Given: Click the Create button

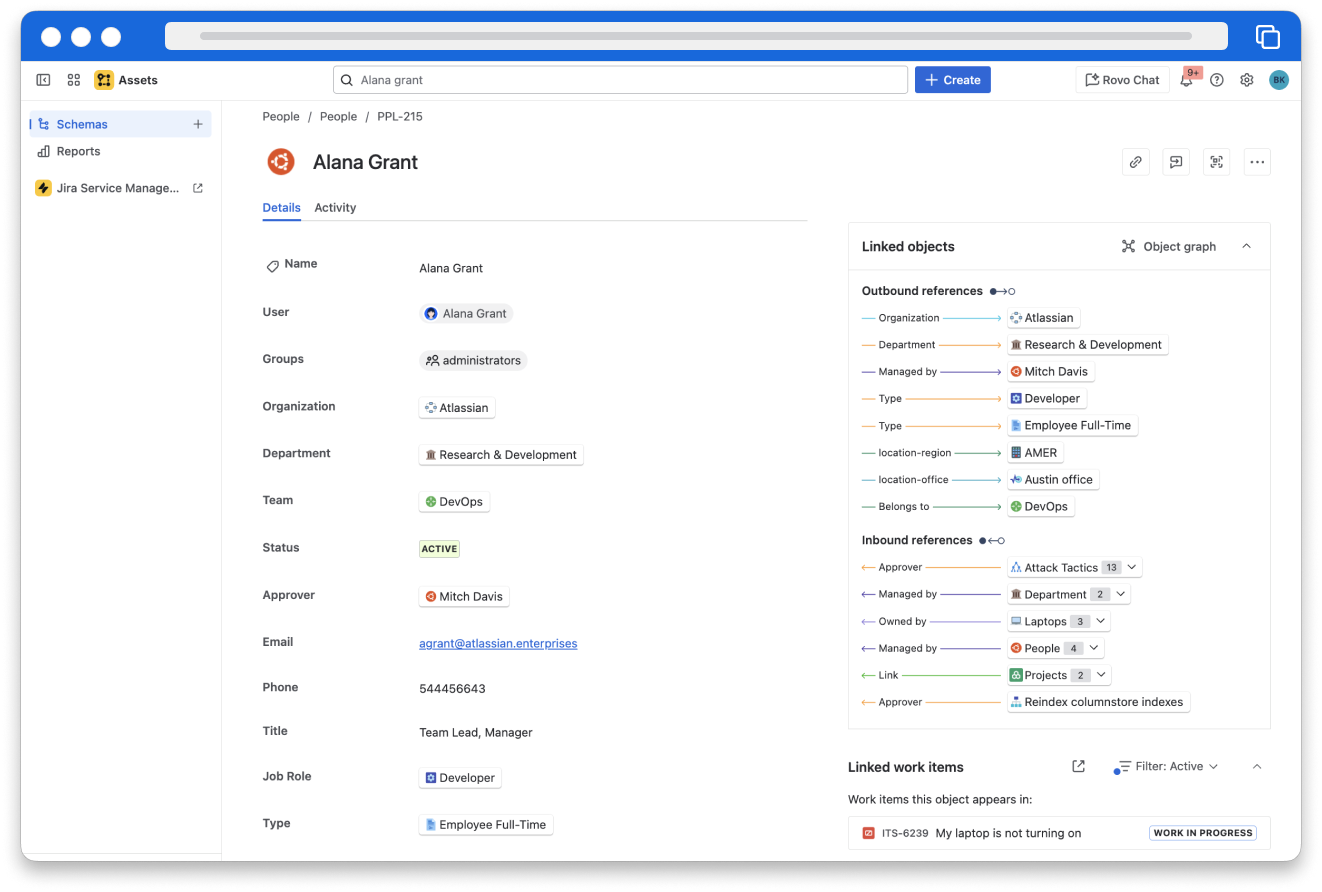Looking at the screenshot, I should pyautogui.click(x=952, y=80).
